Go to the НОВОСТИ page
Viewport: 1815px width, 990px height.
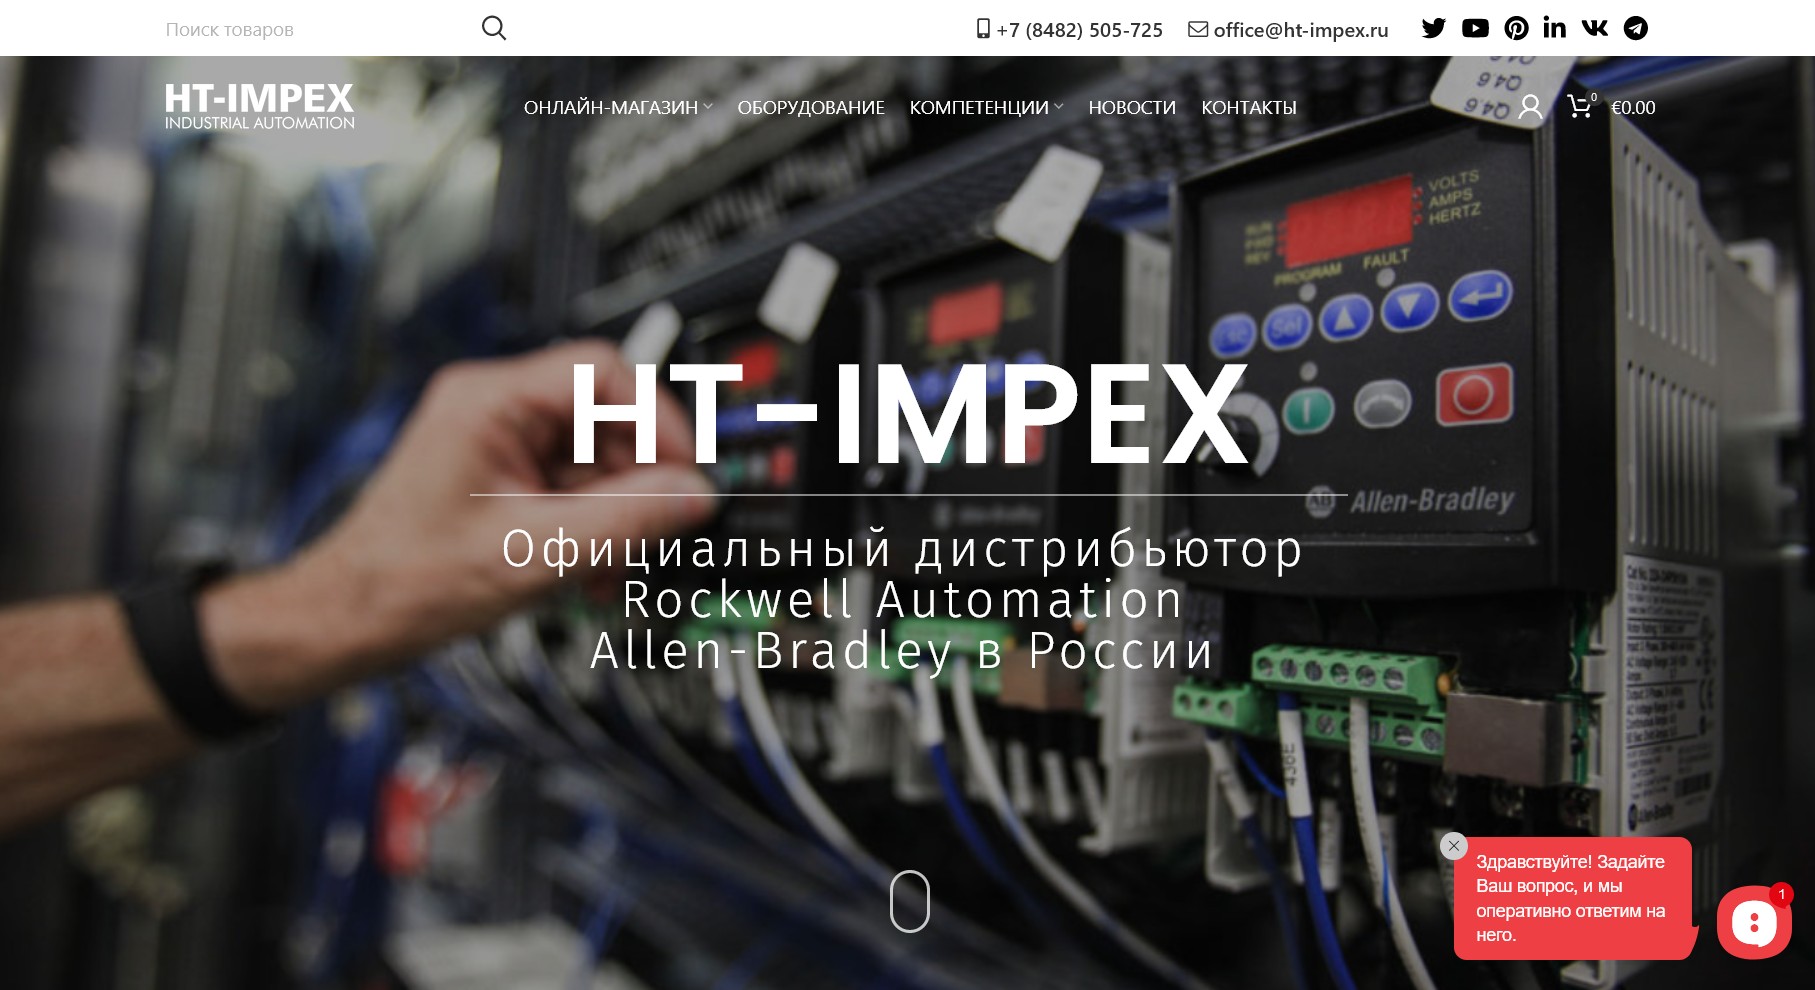1131,107
